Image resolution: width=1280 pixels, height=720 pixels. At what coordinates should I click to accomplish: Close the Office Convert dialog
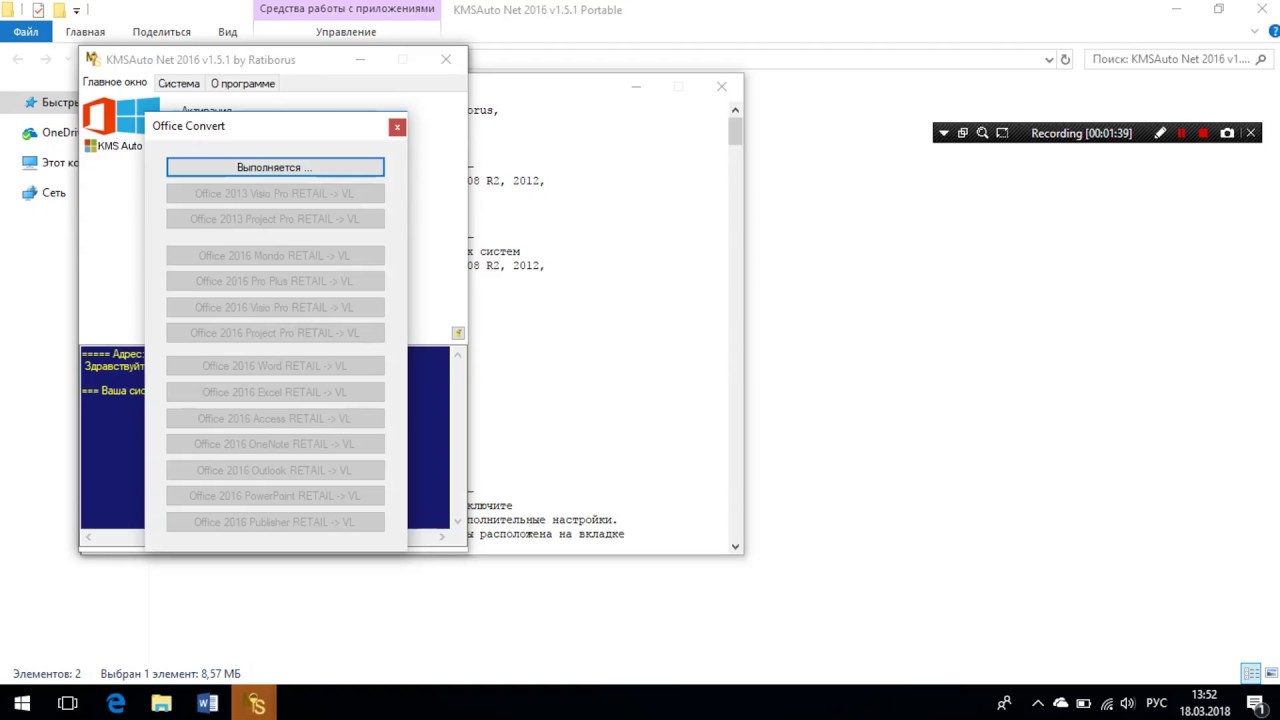pyautogui.click(x=397, y=127)
